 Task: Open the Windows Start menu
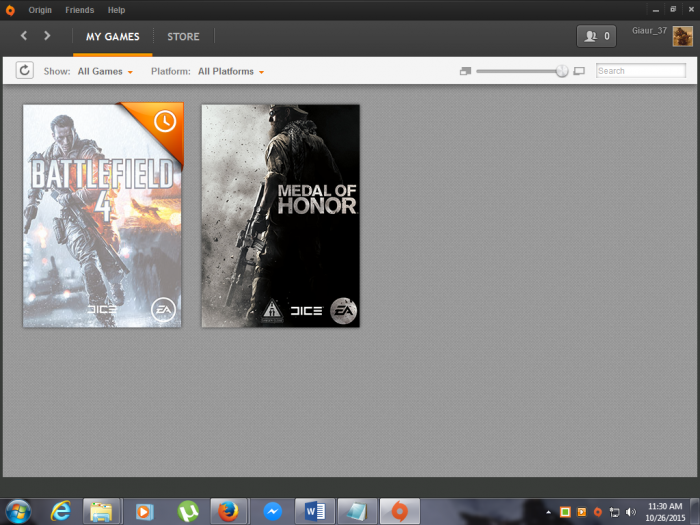18,511
